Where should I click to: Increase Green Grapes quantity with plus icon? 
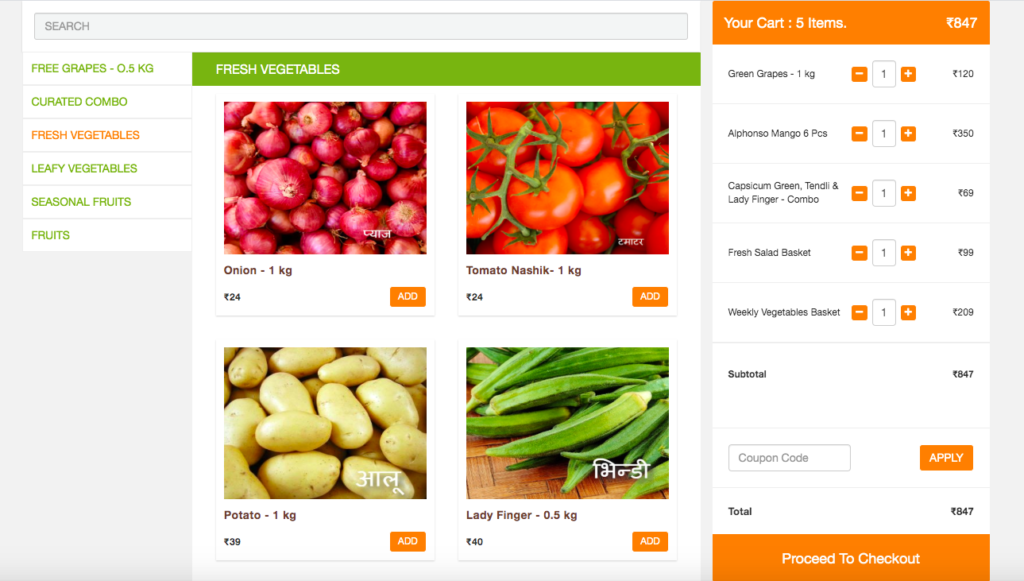(908, 74)
